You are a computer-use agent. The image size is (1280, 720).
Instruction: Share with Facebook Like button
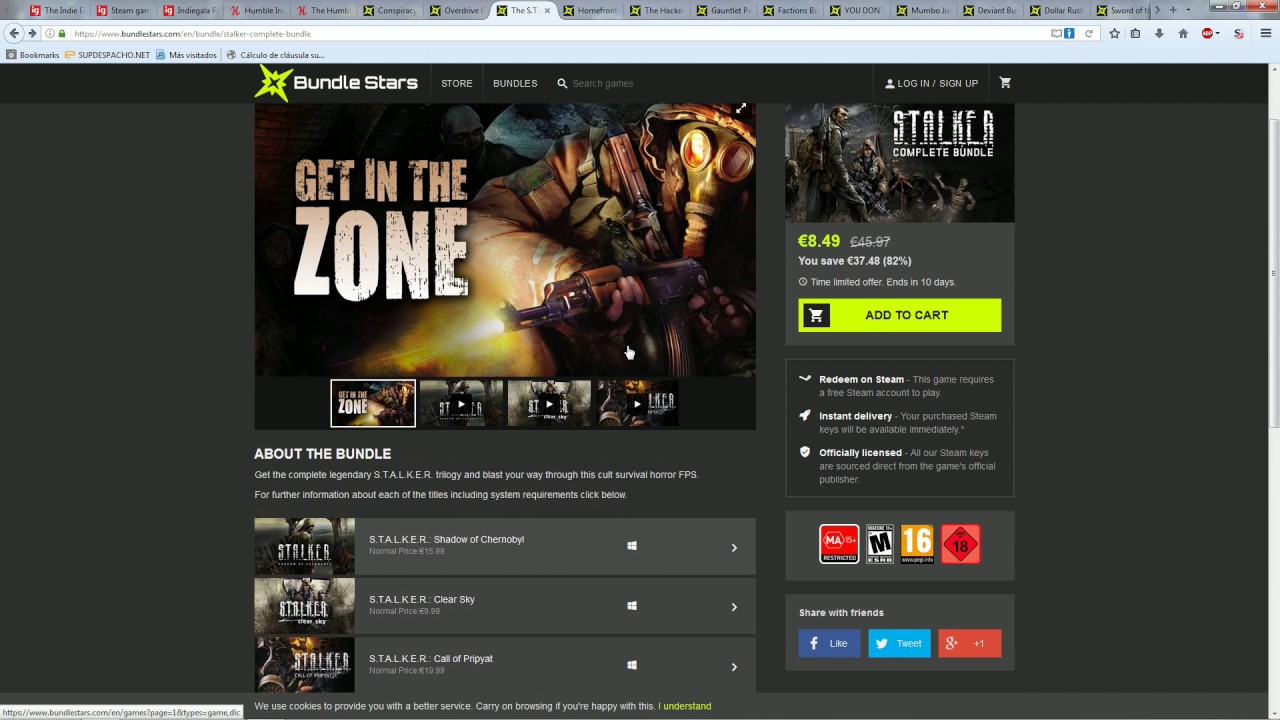pos(829,643)
